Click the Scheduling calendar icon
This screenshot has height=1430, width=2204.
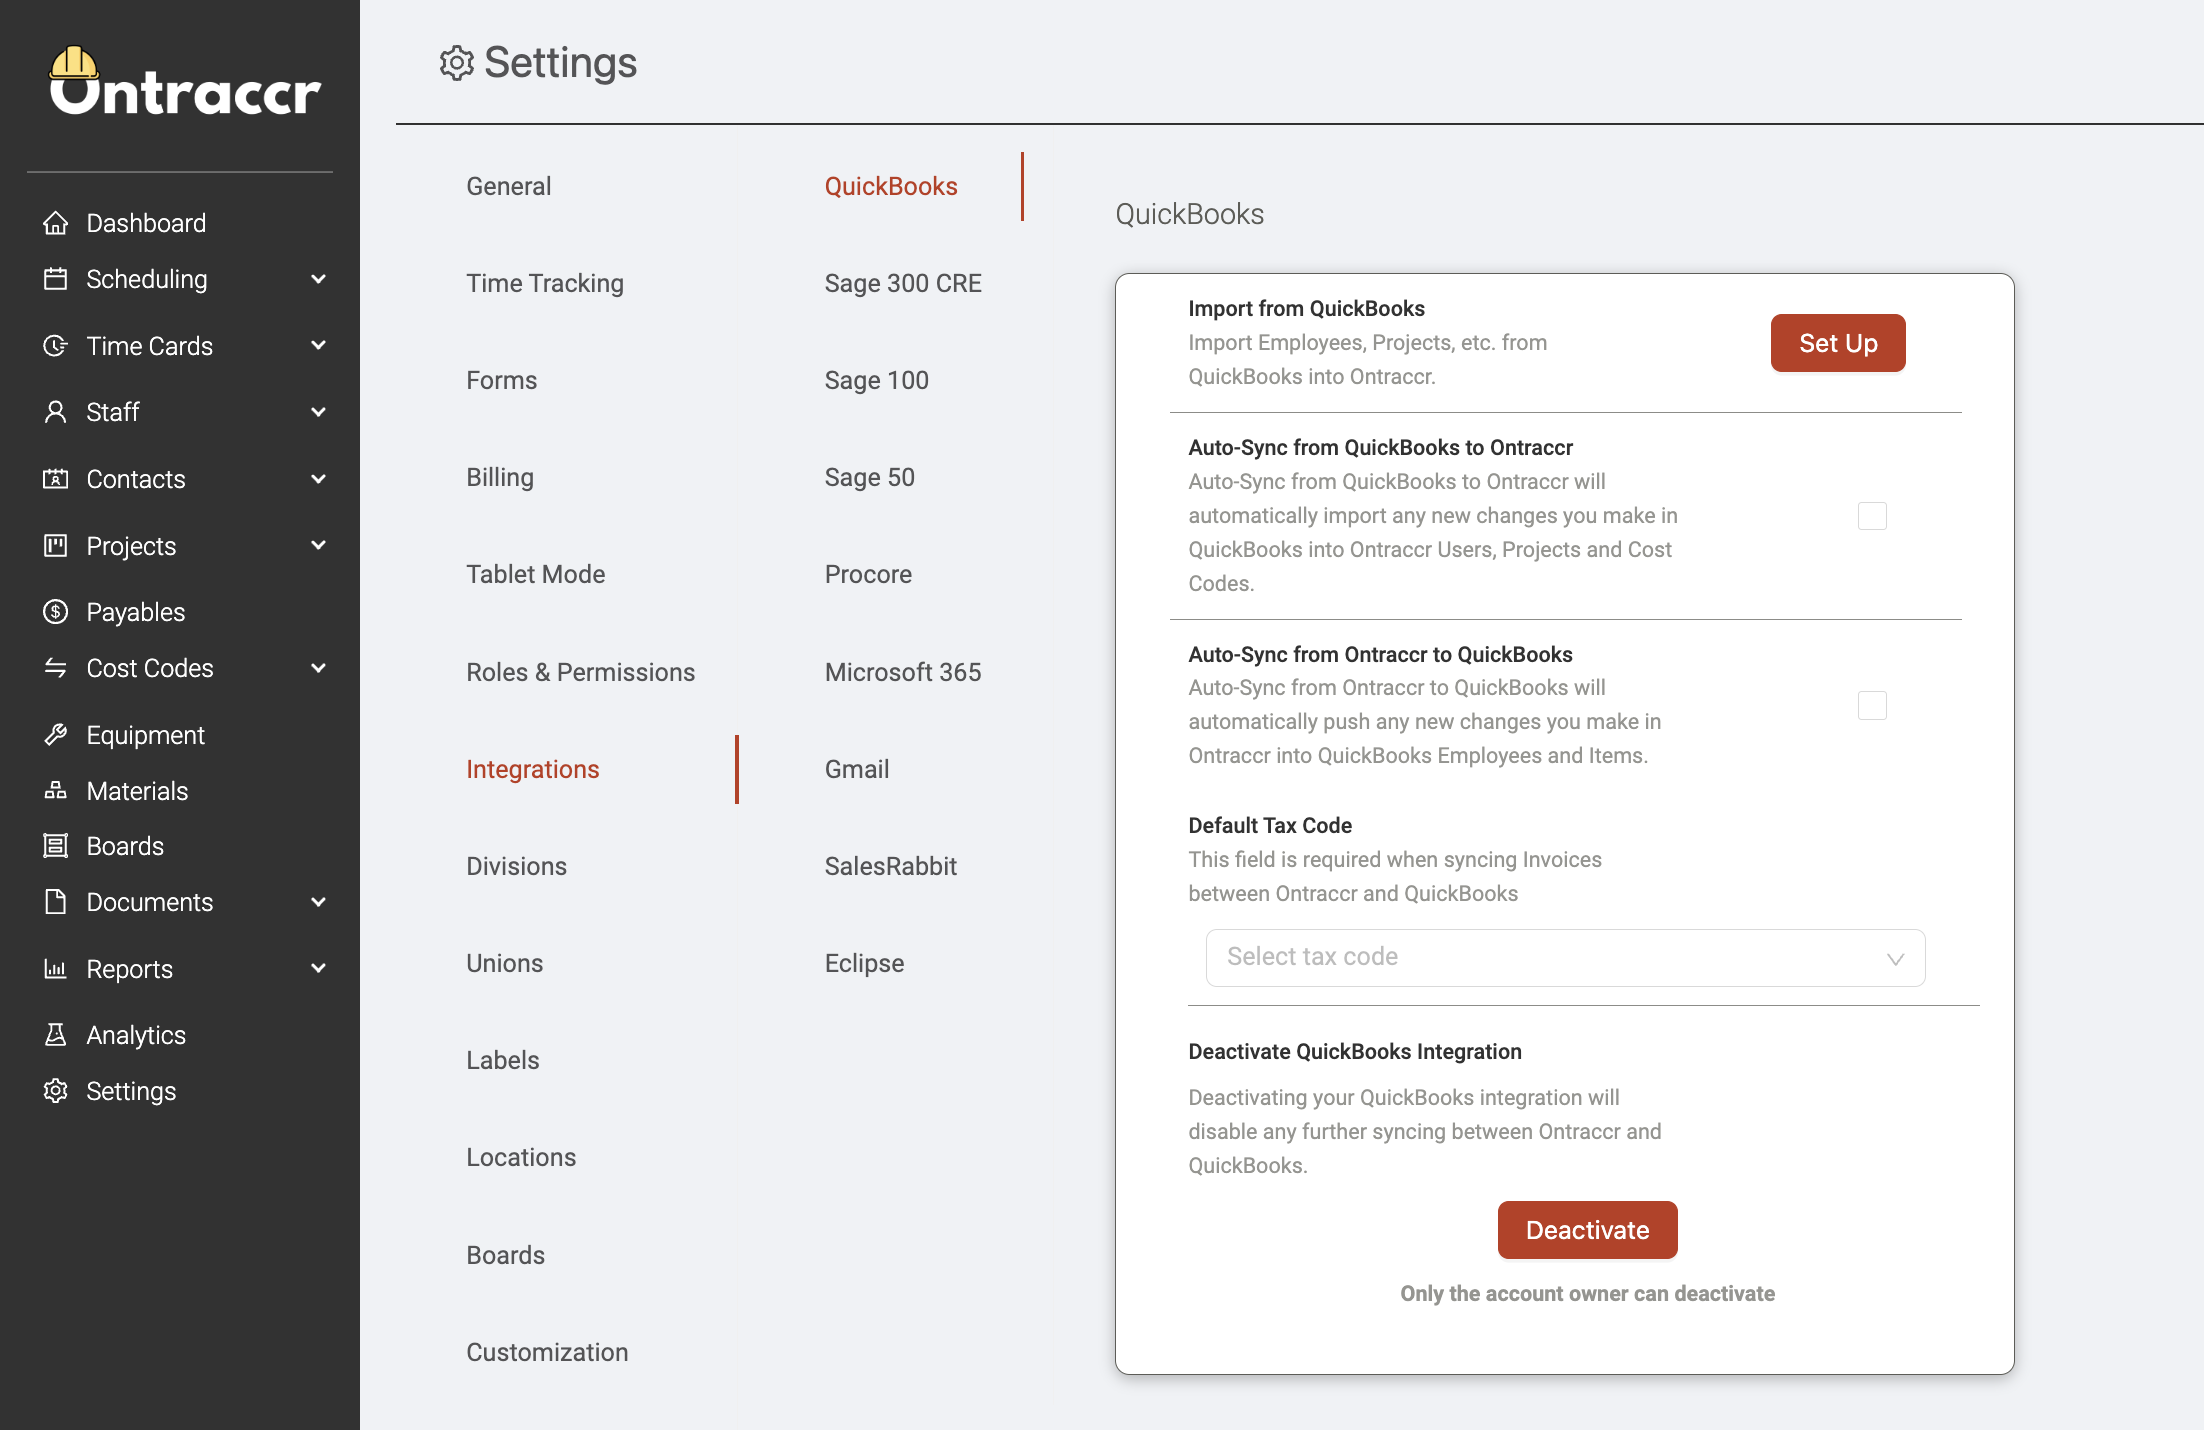(x=56, y=279)
